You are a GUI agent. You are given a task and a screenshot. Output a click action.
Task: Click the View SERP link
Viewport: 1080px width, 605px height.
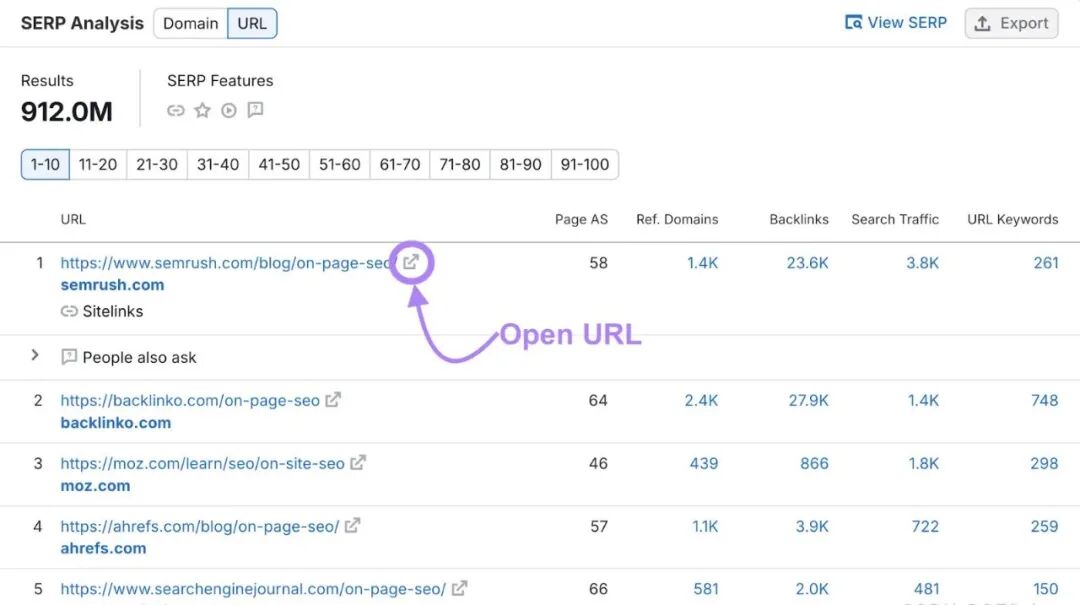pyautogui.click(x=896, y=23)
